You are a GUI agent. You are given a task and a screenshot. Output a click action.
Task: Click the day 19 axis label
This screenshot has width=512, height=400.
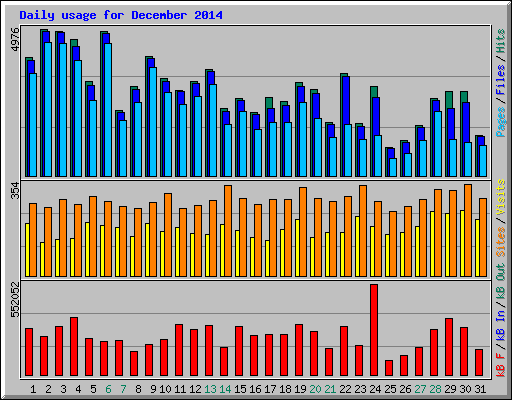300,389
